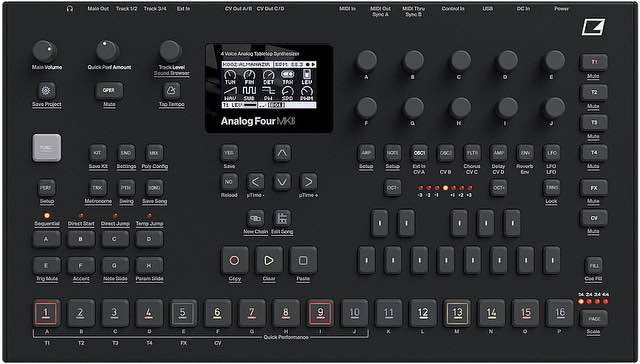The width and height of the screenshot is (640, 364).
Task: Adjust the Quick Perf Amount knob
Action: pyautogui.click(x=108, y=51)
